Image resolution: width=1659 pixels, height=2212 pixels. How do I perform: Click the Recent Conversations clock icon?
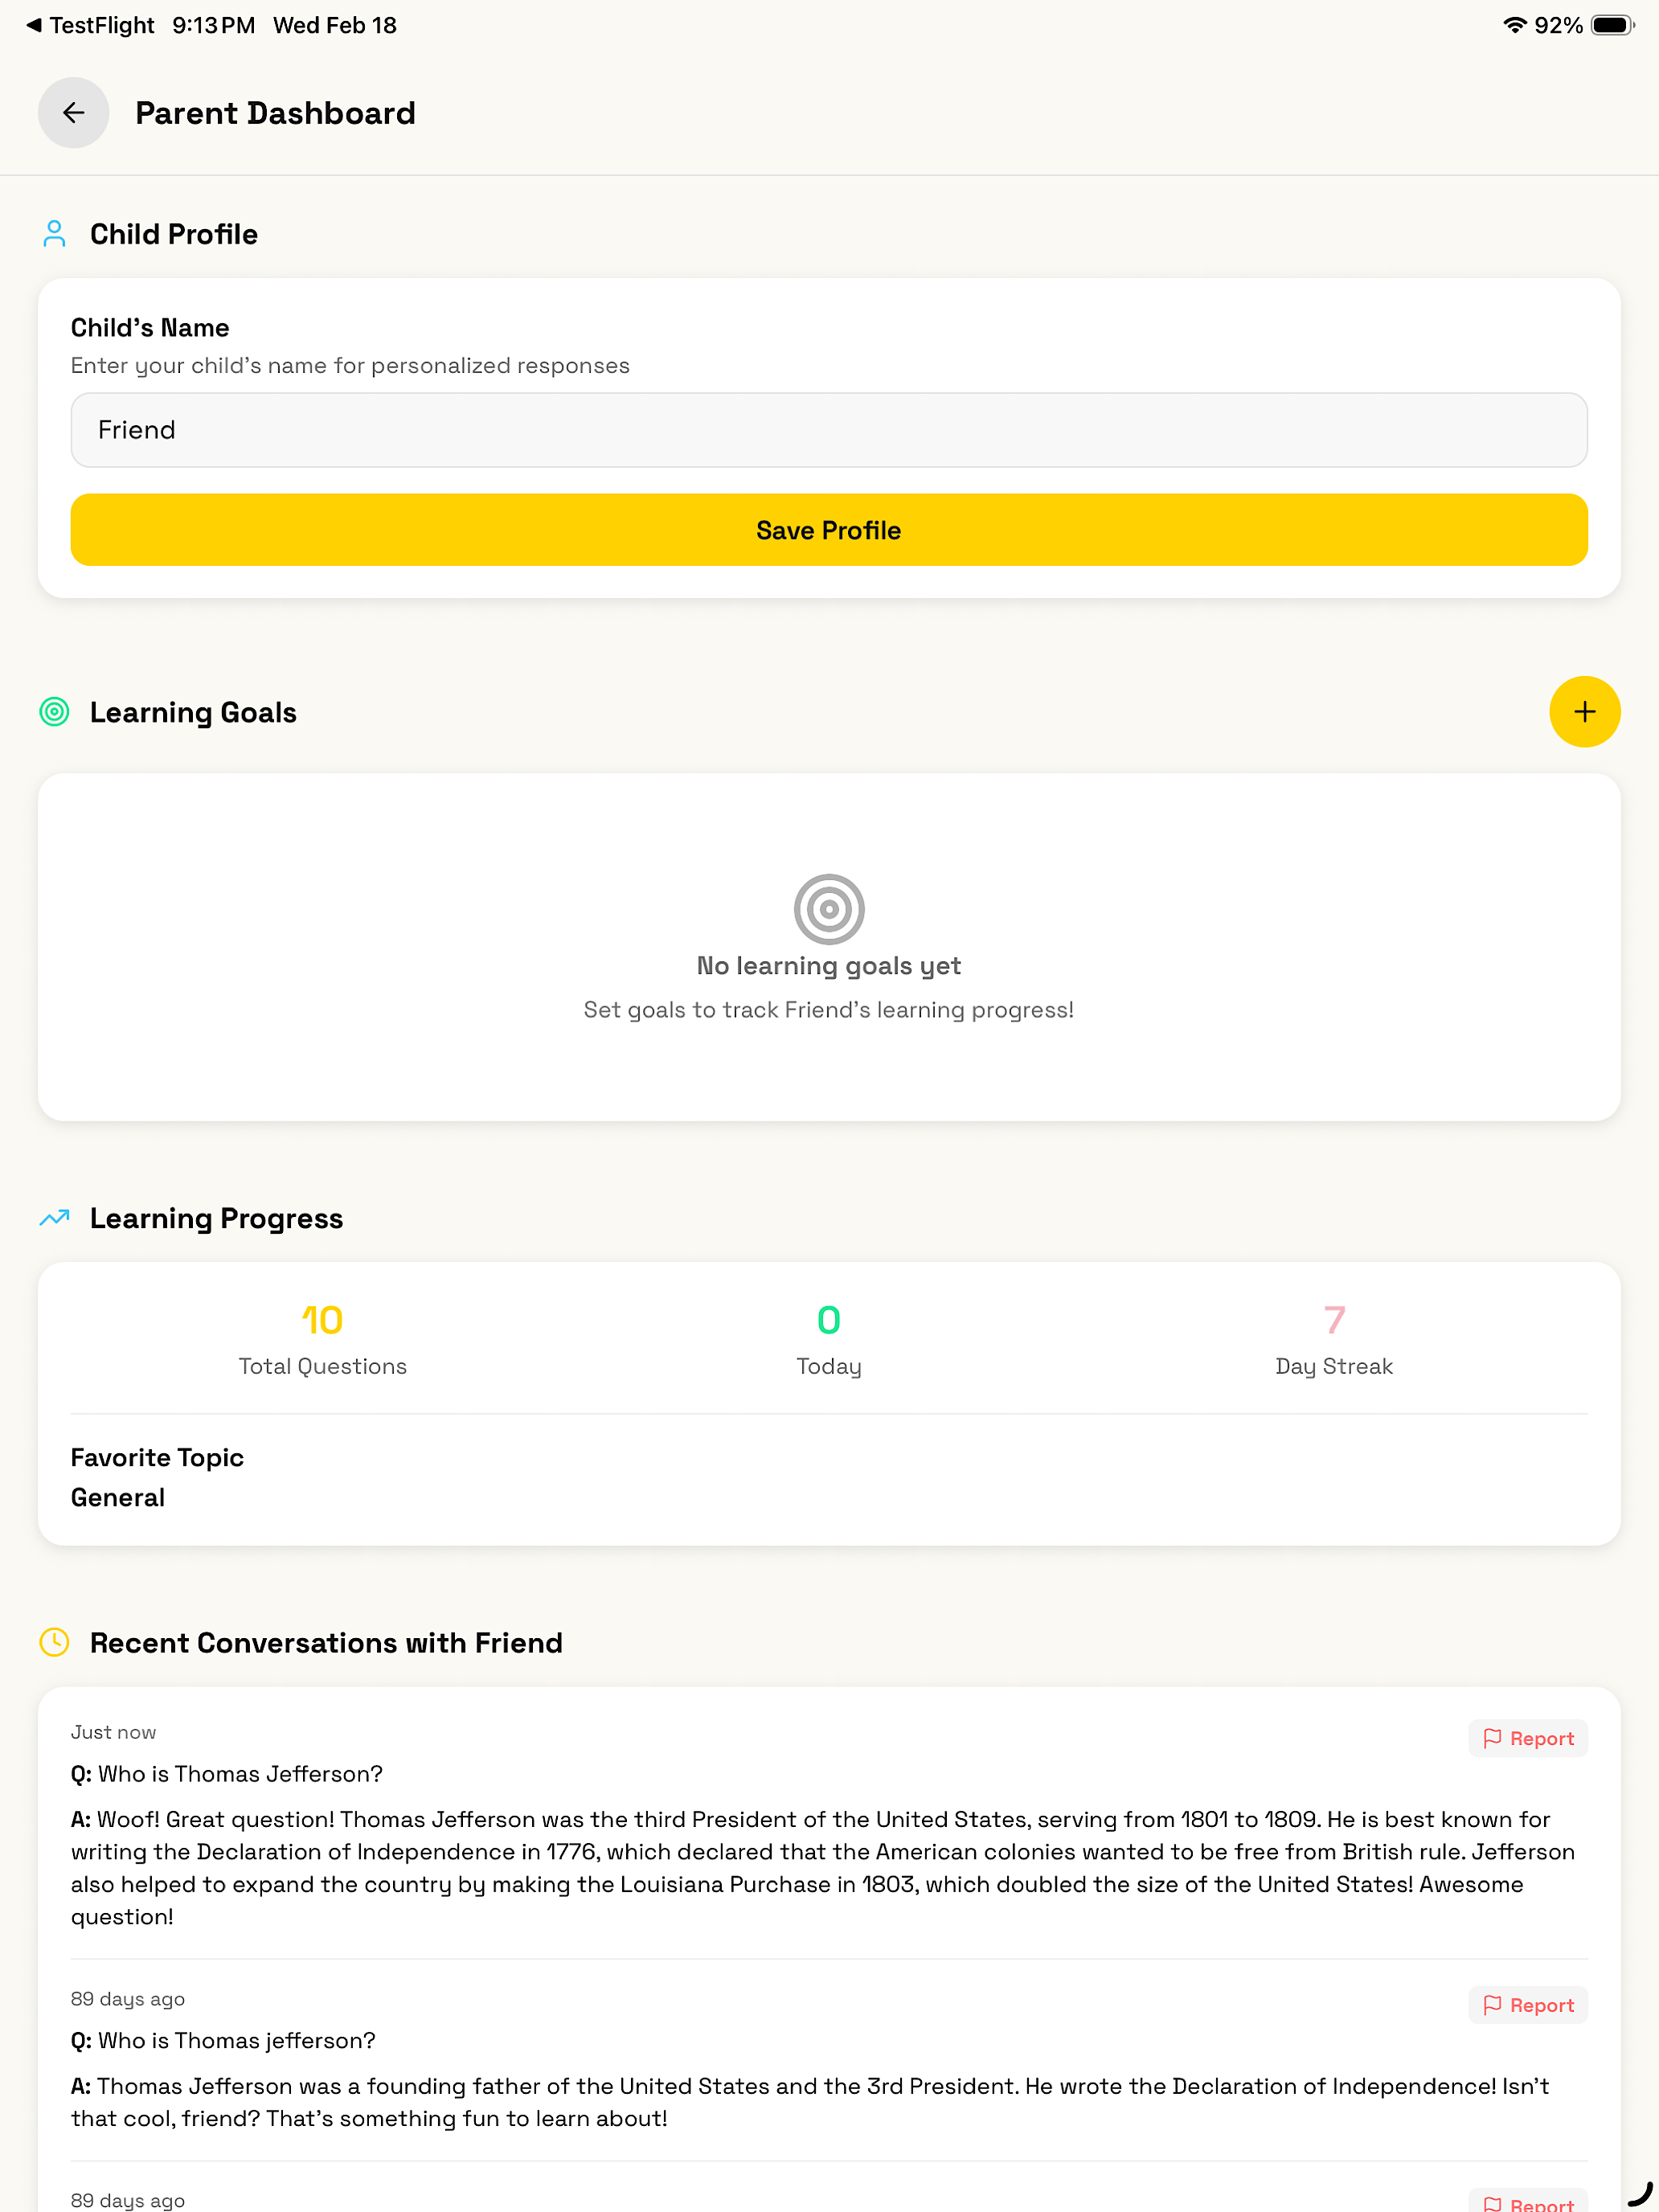click(x=54, y=1642)
